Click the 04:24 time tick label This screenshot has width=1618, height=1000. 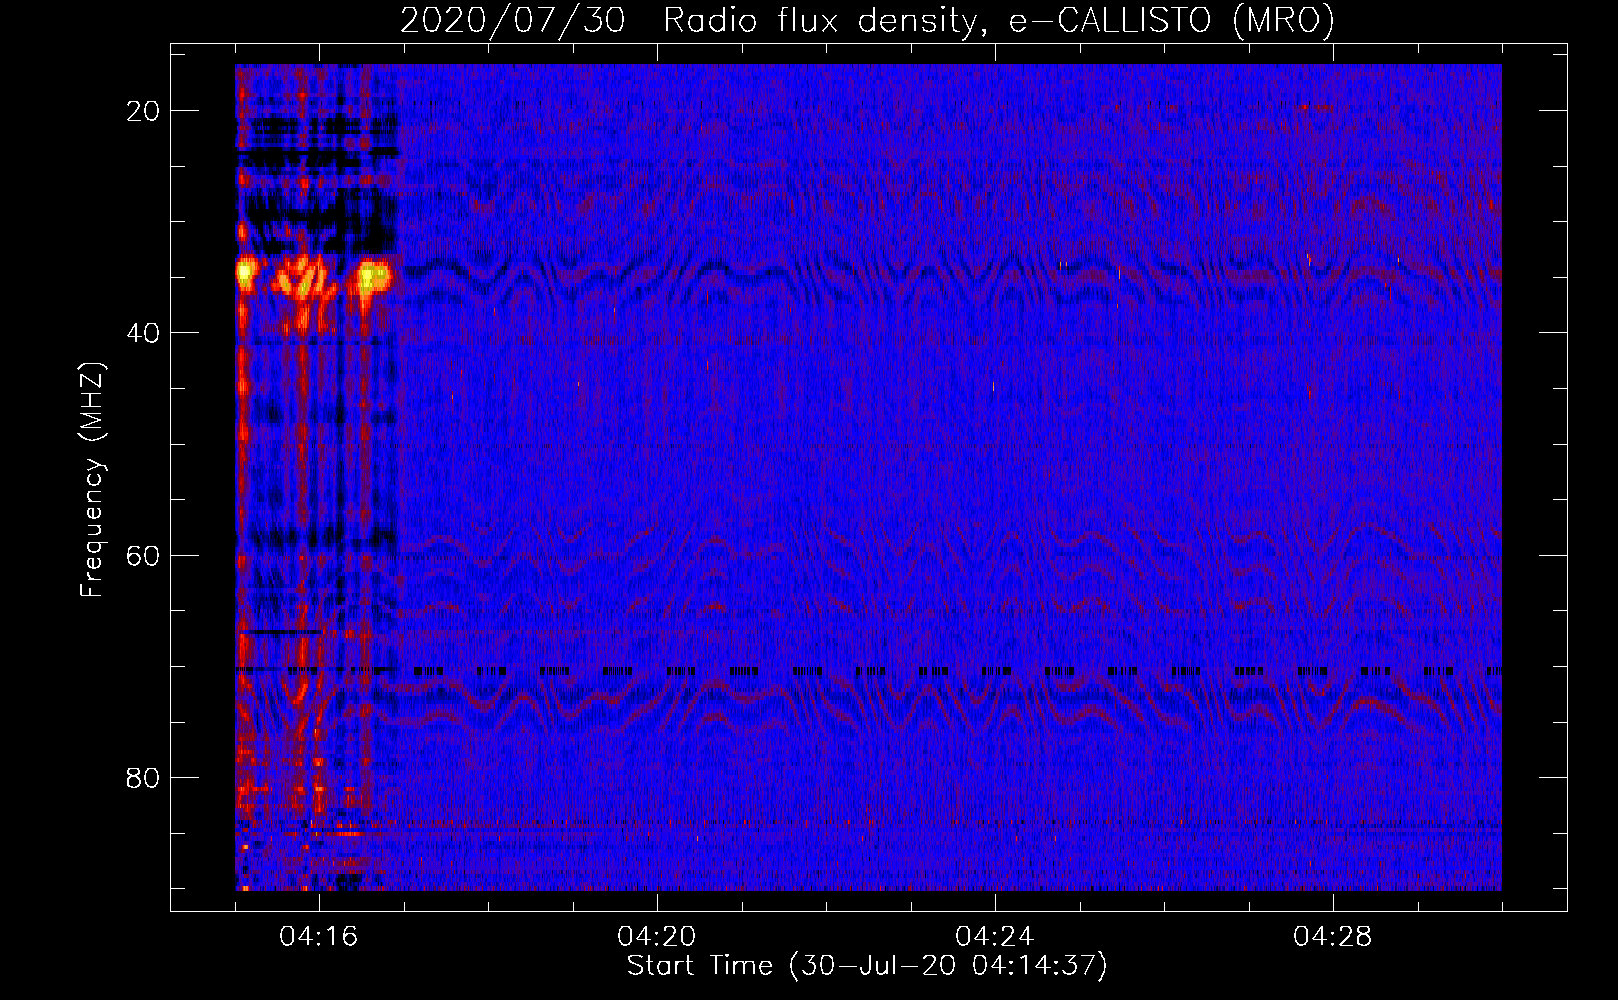pyautogui.click(x=995, y=937)
